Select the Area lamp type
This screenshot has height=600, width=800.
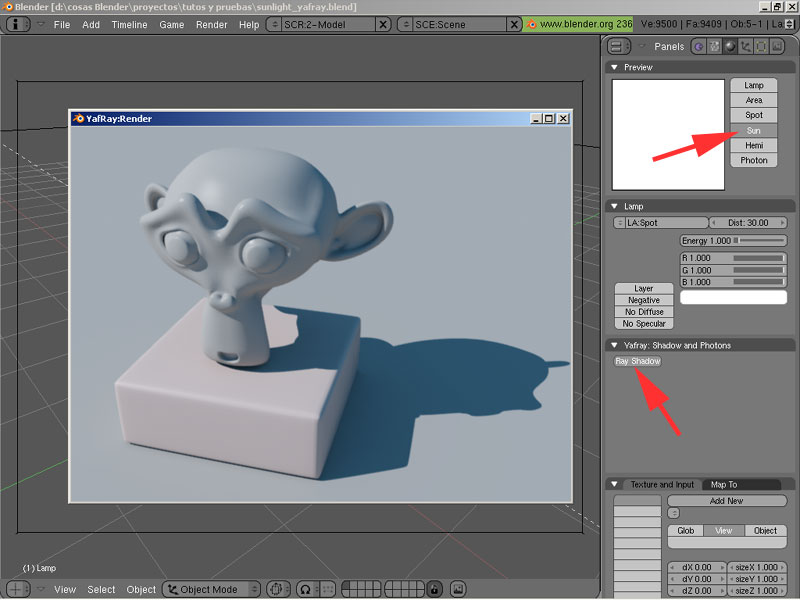pyautogui.click(x=754, y=100)
